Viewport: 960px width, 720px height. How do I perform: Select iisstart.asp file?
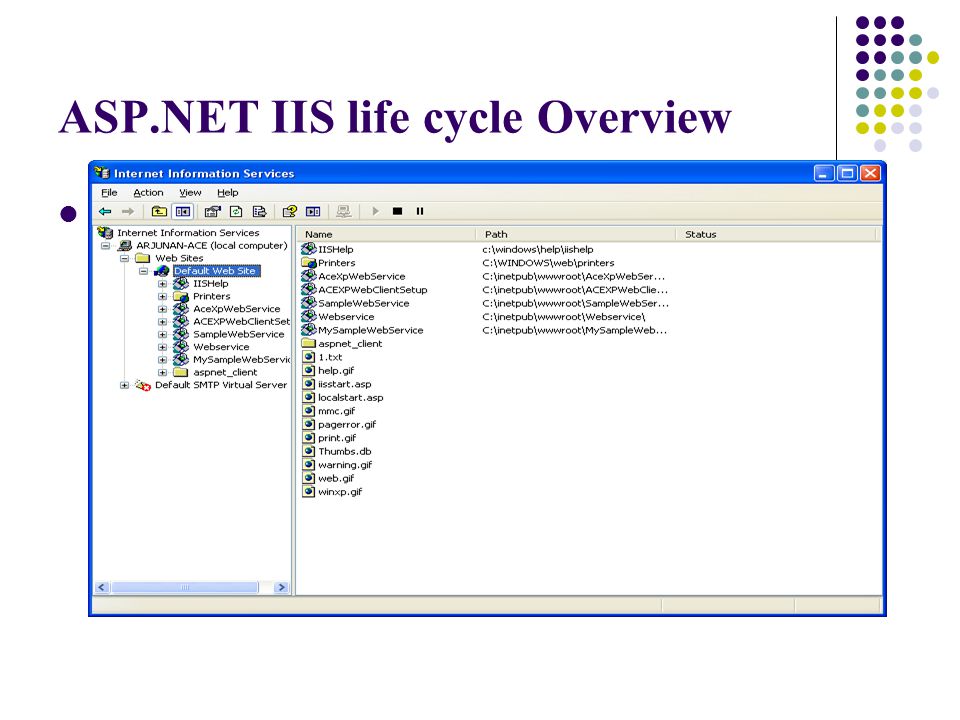tap(345, 384)
